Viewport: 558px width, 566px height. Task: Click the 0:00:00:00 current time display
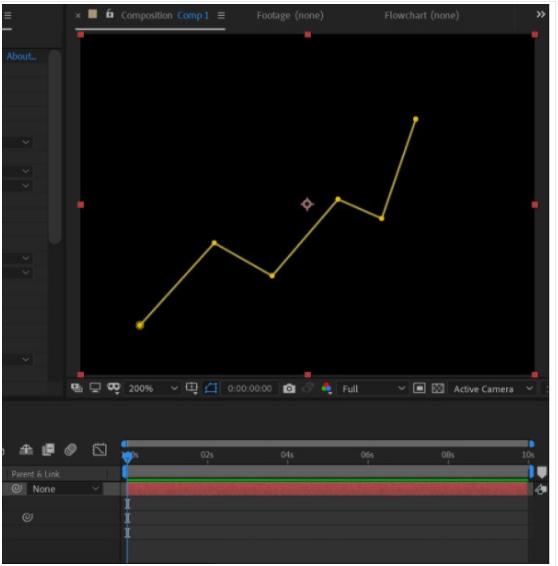click(x=250, y=388)
